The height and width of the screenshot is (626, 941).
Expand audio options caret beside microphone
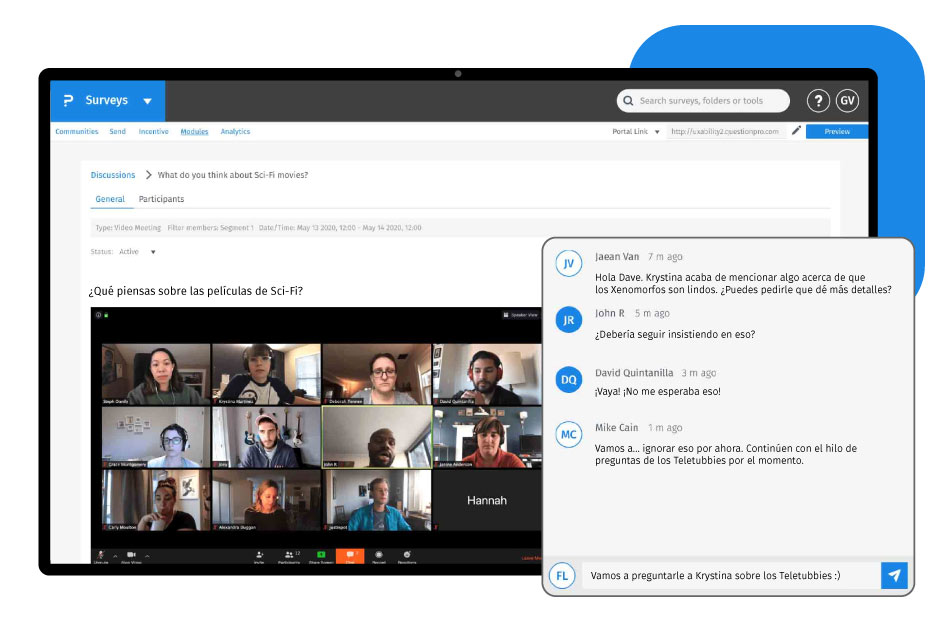[115, 556]
